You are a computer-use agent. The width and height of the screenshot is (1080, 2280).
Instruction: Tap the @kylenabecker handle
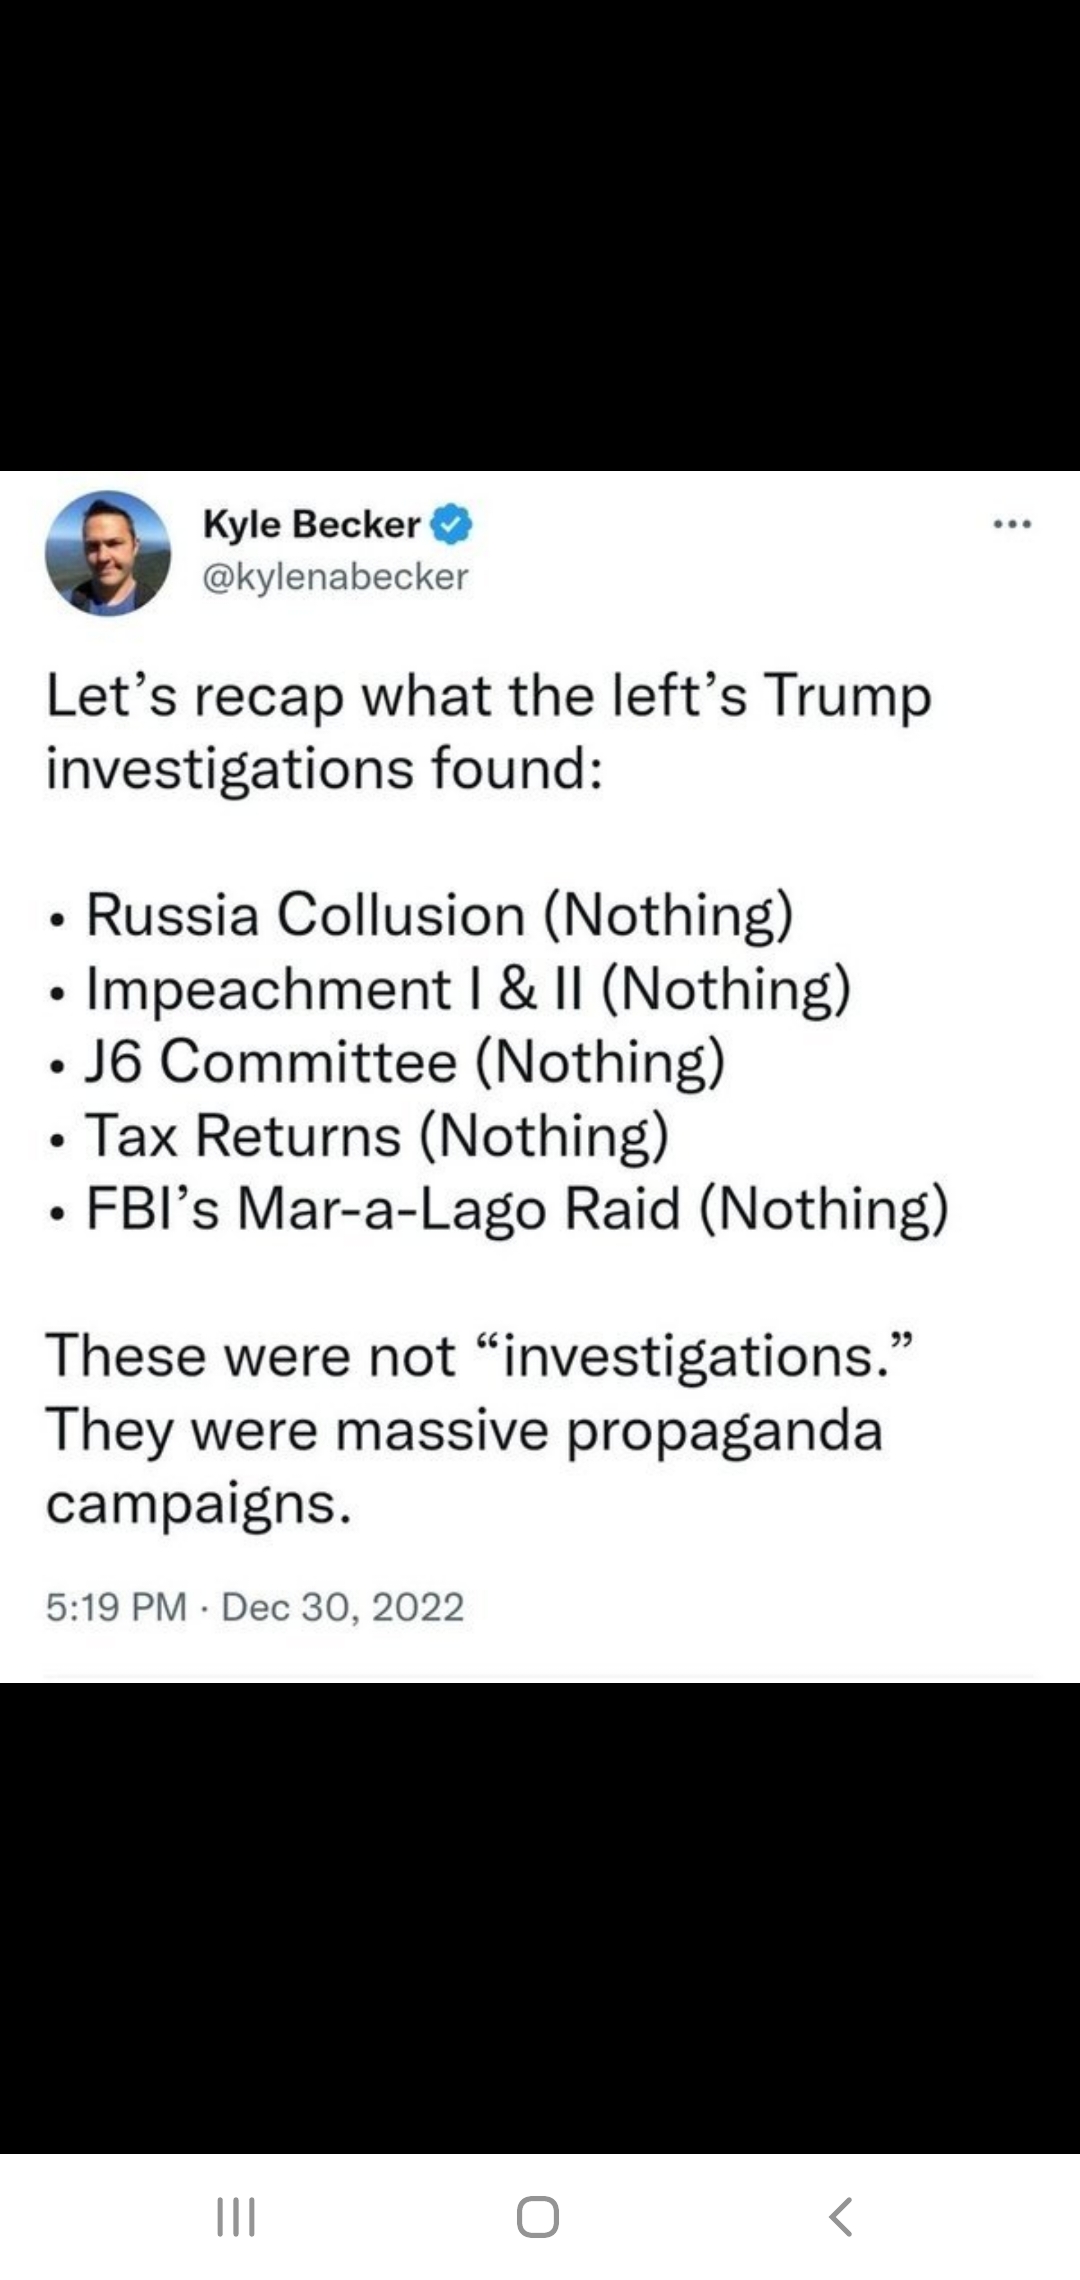pyautogui.click(x=336, y=576)
